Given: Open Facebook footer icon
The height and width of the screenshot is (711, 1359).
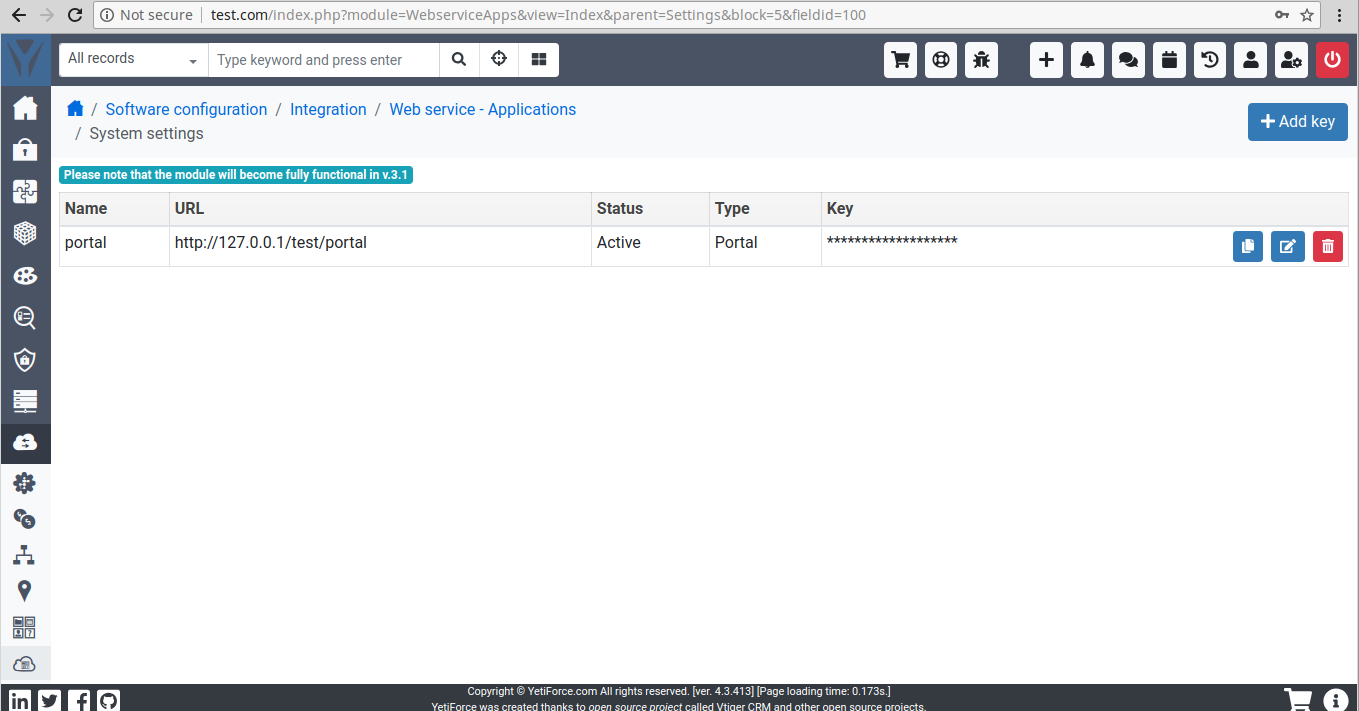Looking at the screenshot, I should [79, 700].
